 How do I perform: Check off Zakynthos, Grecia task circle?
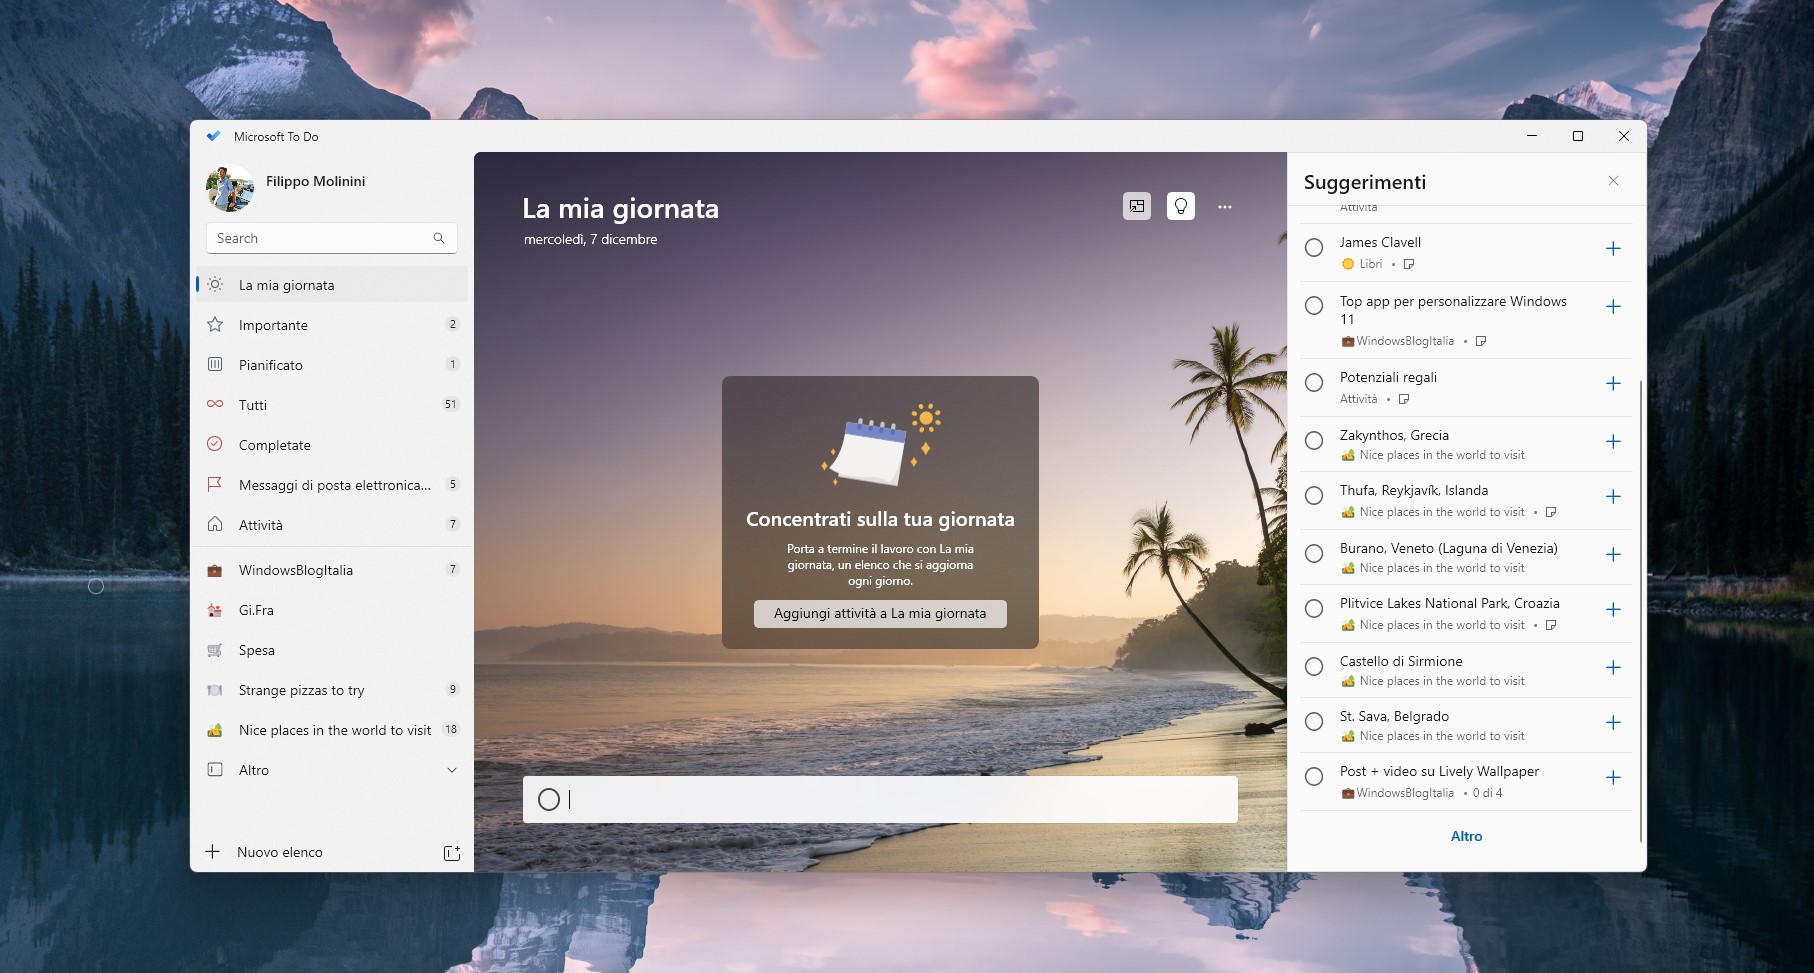1314,441
